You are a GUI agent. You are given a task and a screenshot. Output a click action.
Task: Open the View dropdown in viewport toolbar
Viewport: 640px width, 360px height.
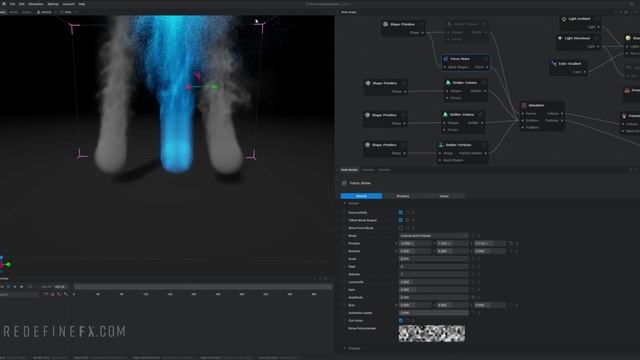(67, 12)
